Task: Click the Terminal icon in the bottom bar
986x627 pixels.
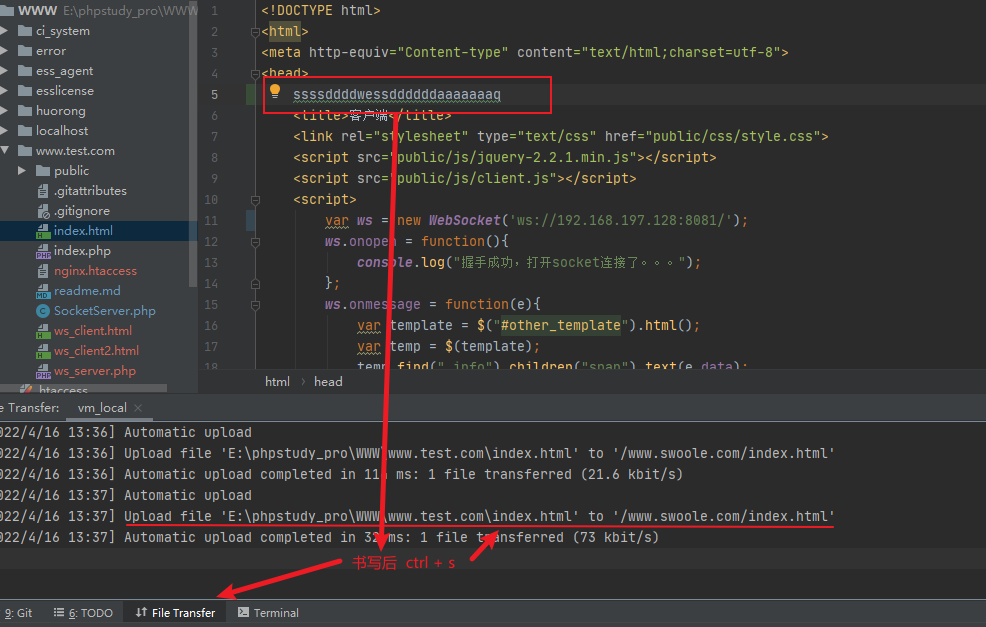Action: tap(244, 612)
